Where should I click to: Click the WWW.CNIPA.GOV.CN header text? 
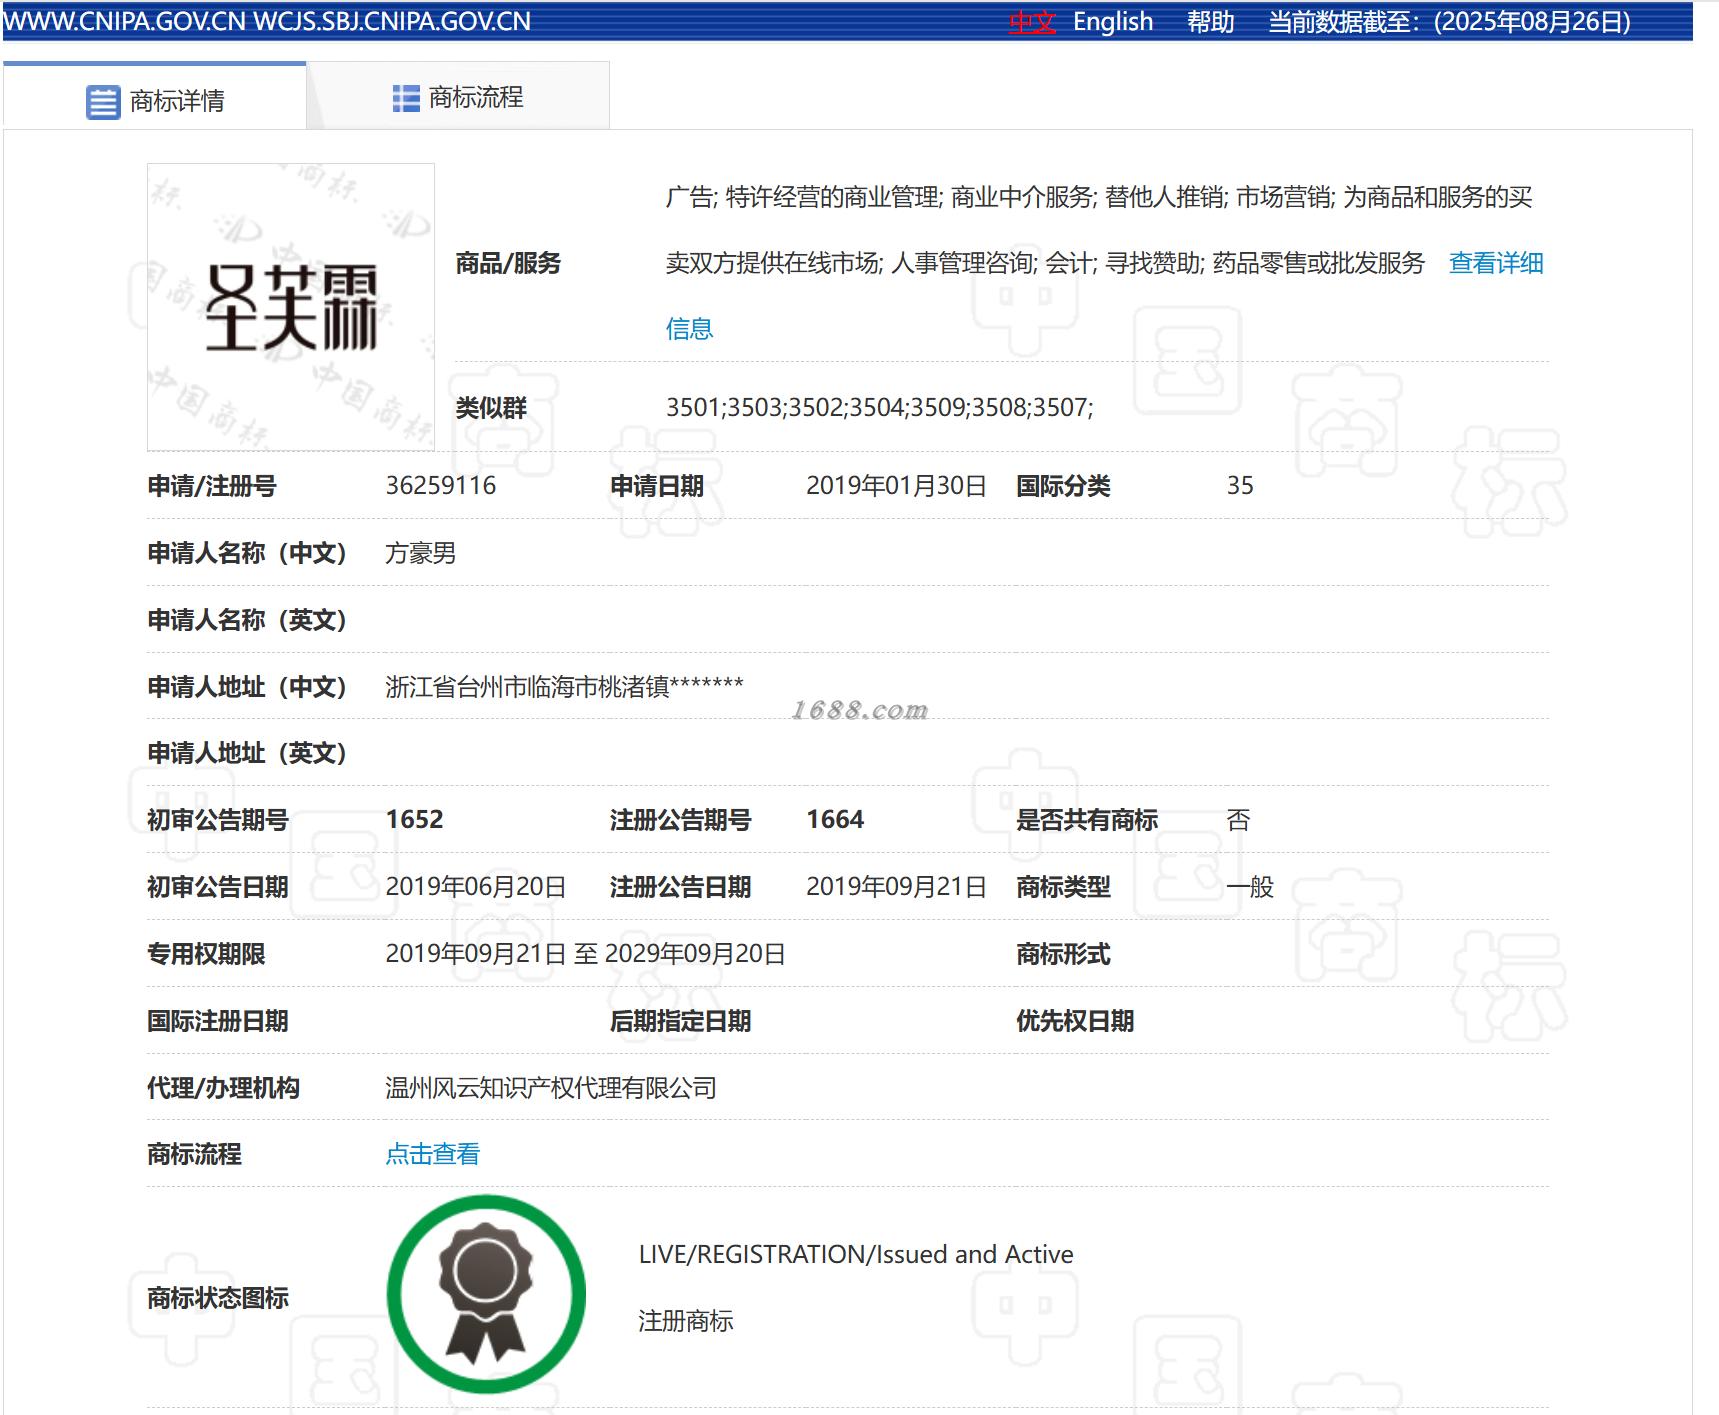click(x=125, y=21)
